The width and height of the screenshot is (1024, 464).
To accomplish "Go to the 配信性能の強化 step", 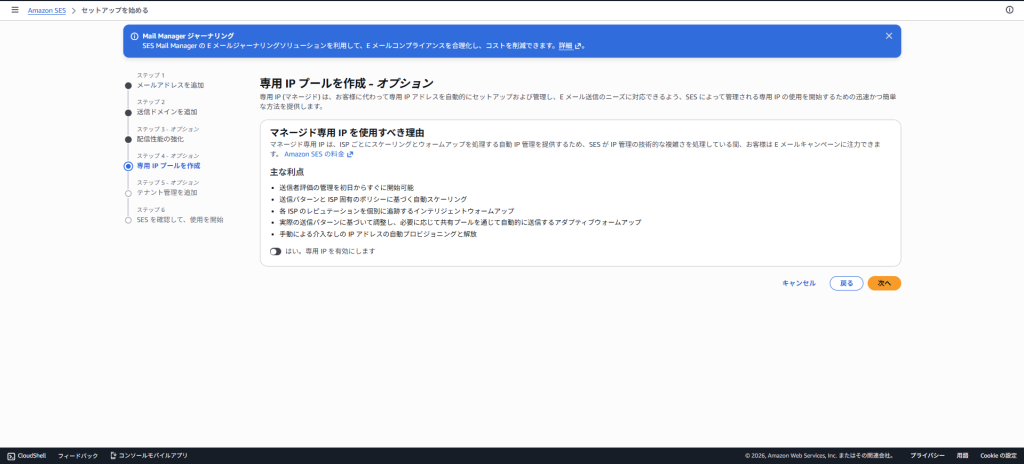I will click(160, 139).
